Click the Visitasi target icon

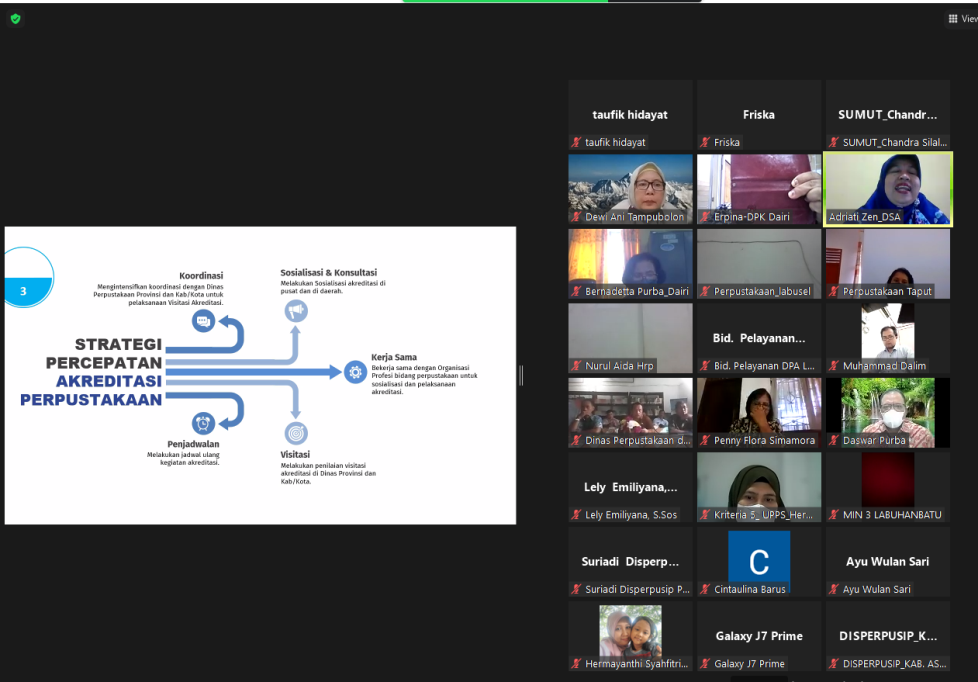click(296, 433)
